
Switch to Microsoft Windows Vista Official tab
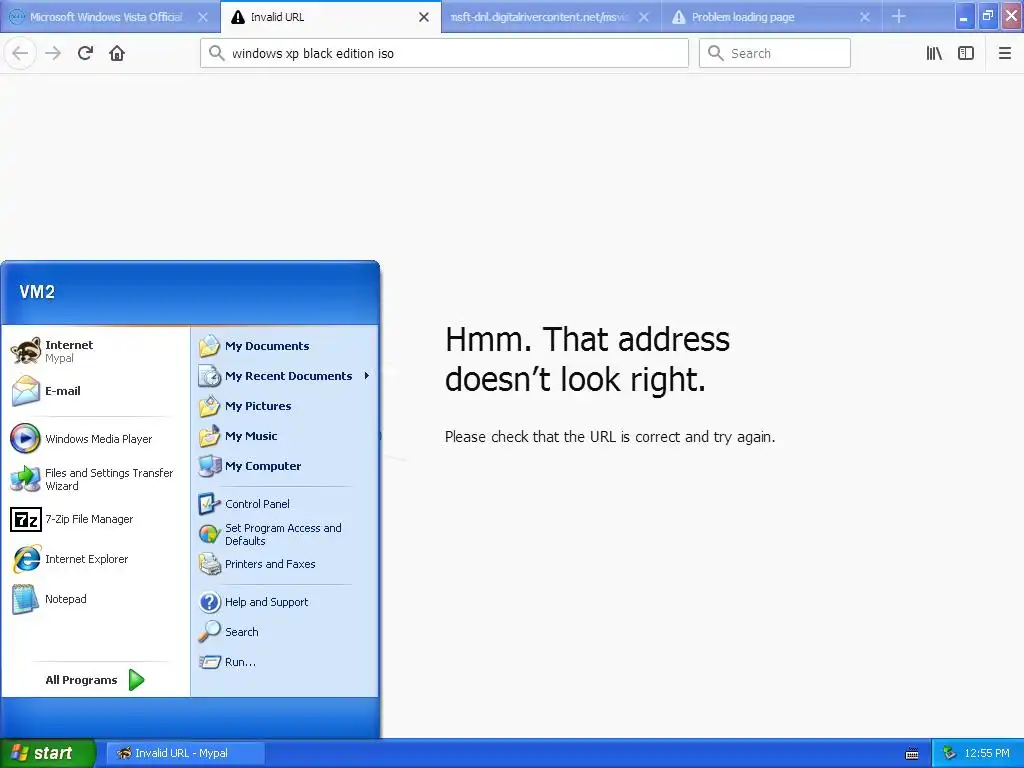(x=106, y=17)
